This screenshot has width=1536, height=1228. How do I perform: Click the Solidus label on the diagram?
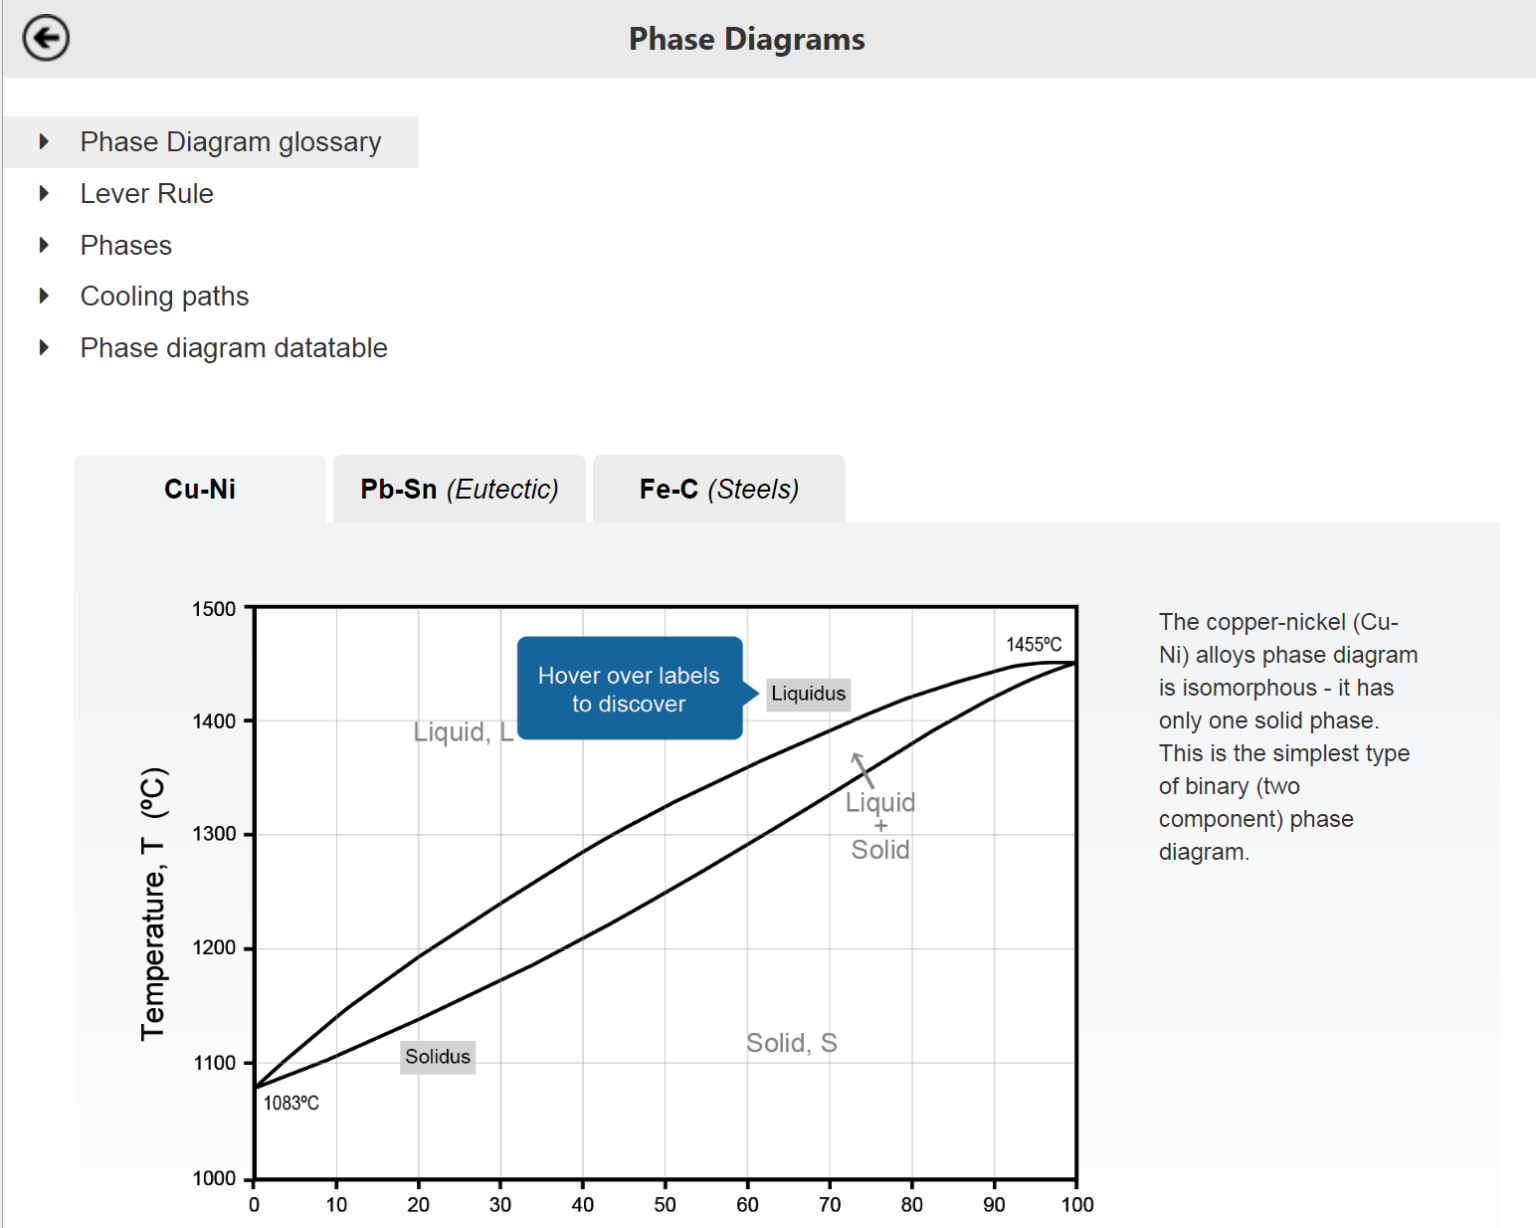click(438, 1057)
